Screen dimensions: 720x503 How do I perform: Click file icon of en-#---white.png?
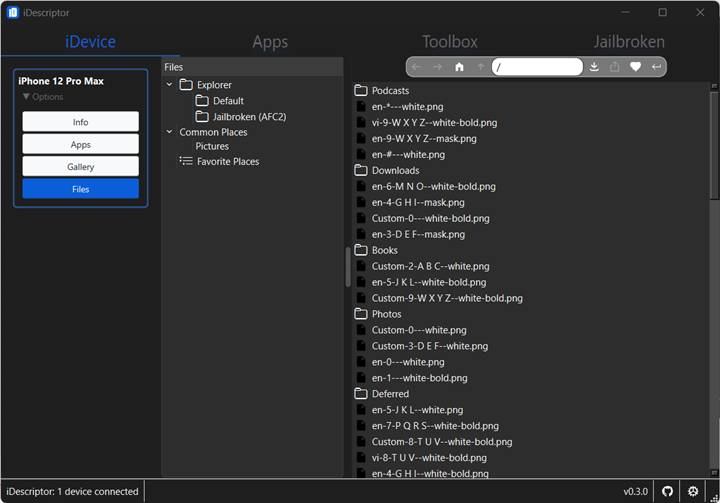pyautogui.click(x=361, y=154)
